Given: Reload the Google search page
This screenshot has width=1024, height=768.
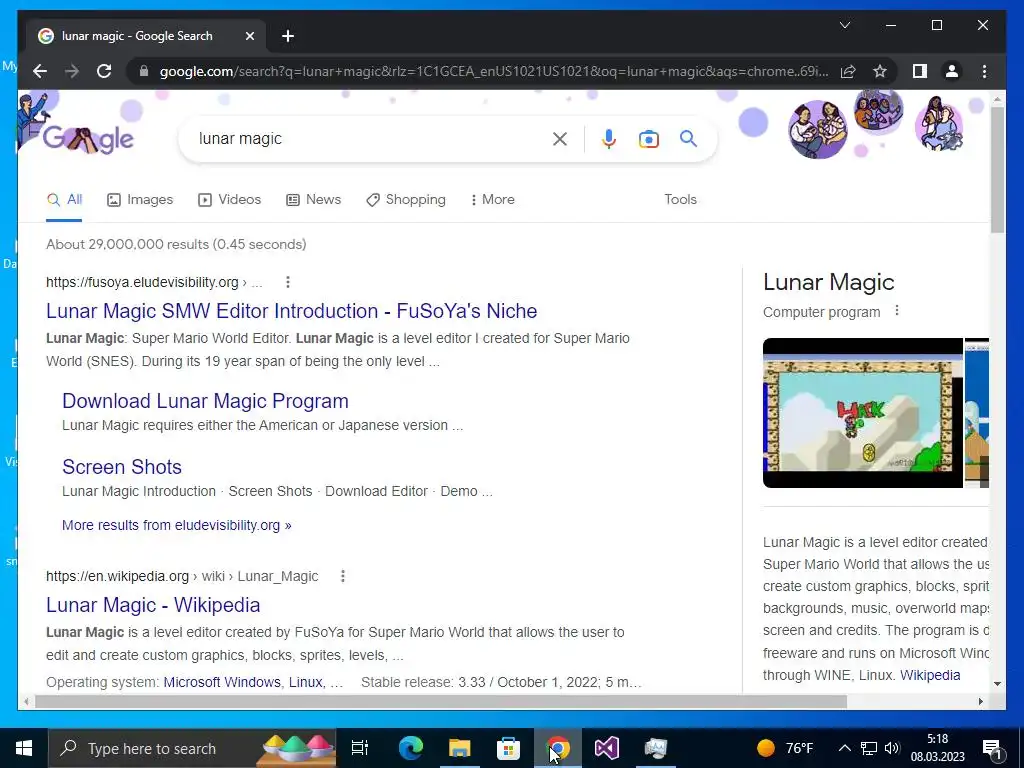Looking at the screenshot, I should 104,71.
